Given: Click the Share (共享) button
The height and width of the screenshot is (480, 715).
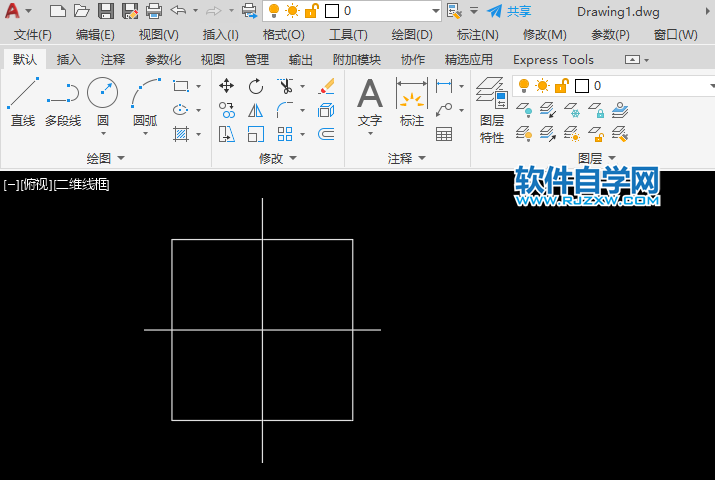Looking at the screenshot, I should click(x=509, y=11).
